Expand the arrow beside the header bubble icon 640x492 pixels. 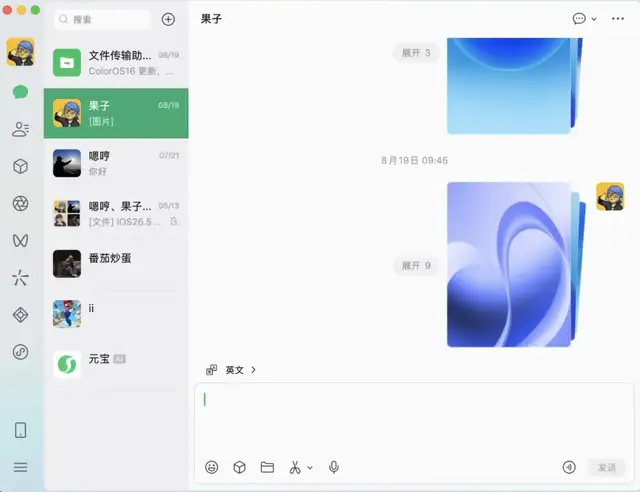[x=594, y=19]
